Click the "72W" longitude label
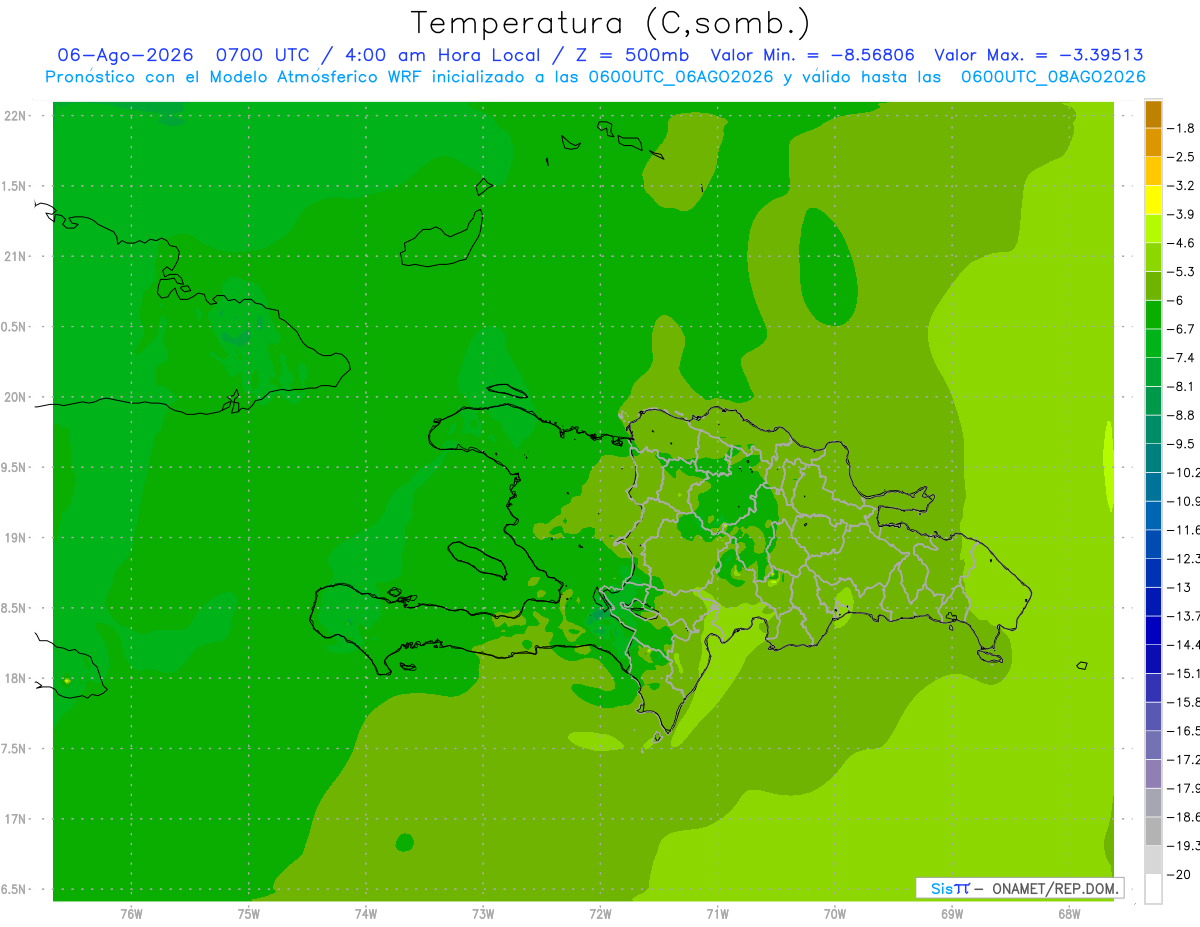 pos(600,914)
